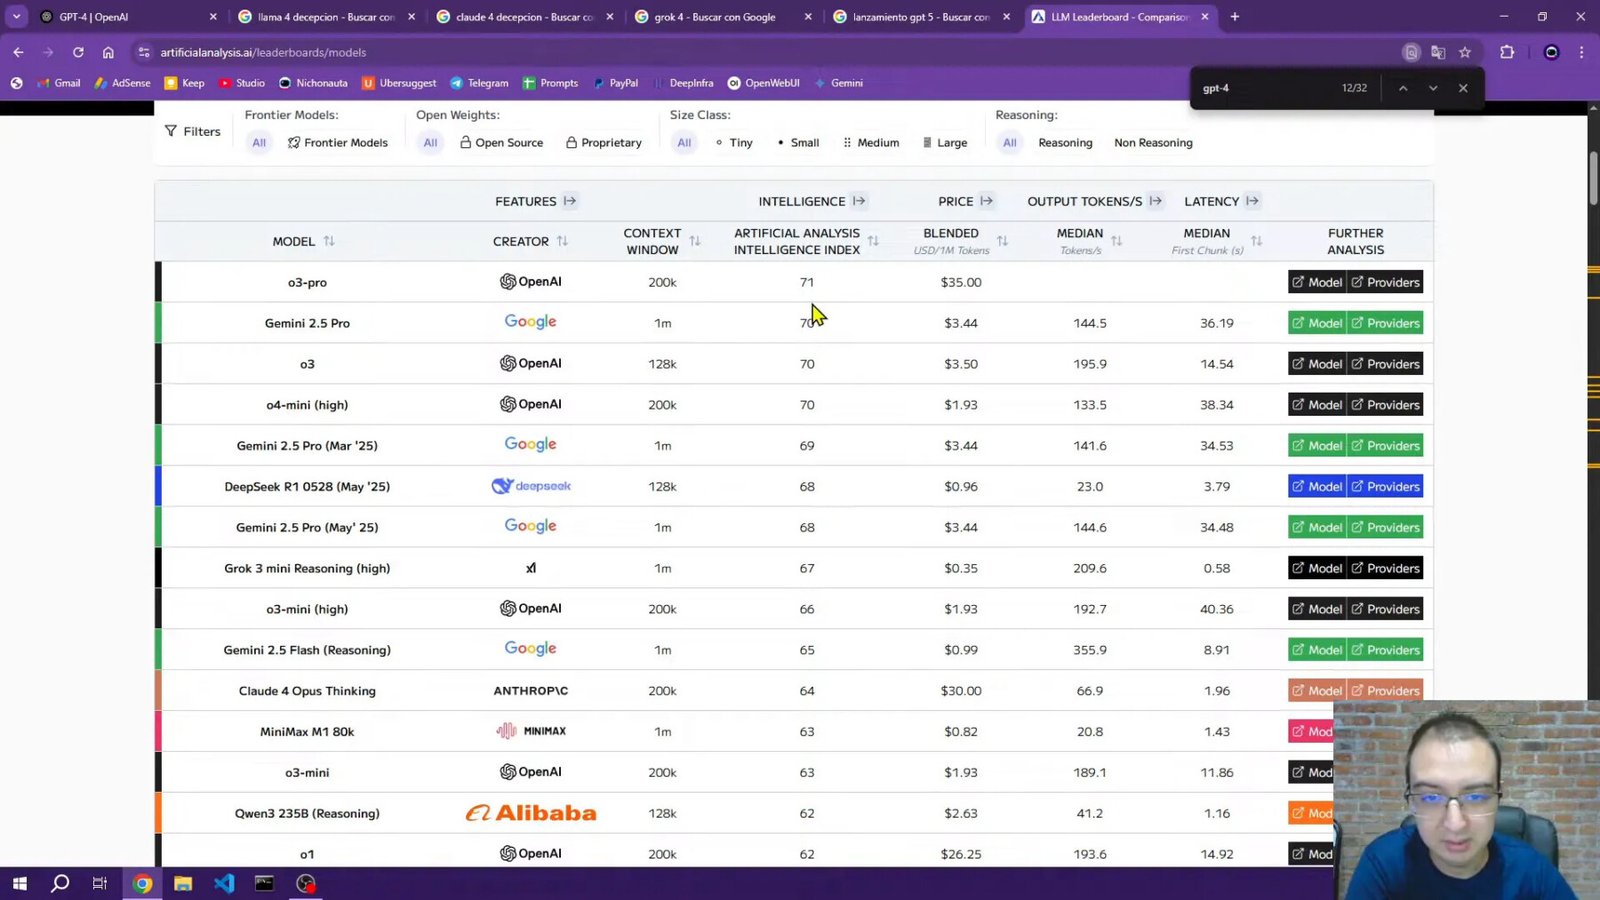The image size is (1600, 900).
Task: Open Model analysis for DeepSeek R1 0528
Action: [x=1317, y=487]
